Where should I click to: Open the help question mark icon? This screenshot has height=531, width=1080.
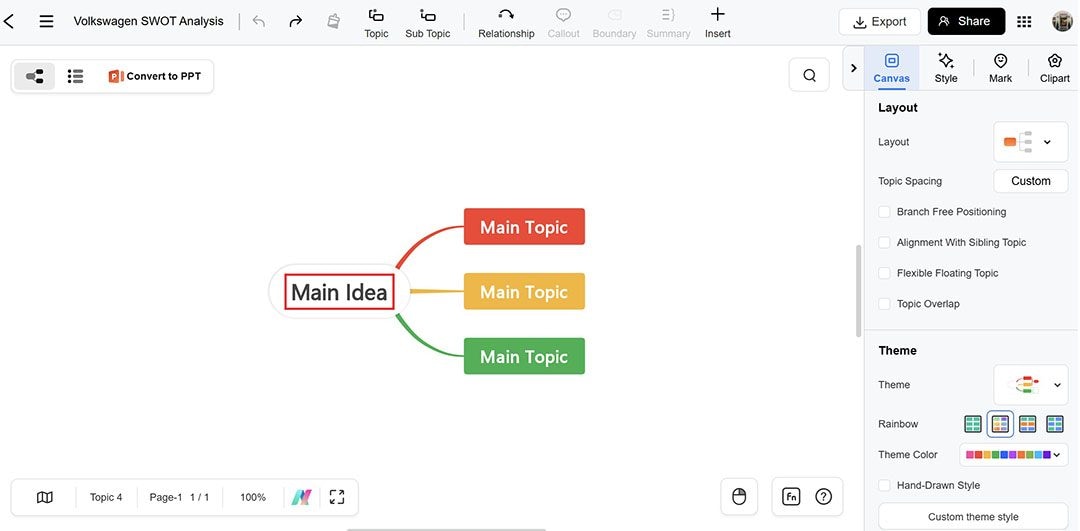823,497
